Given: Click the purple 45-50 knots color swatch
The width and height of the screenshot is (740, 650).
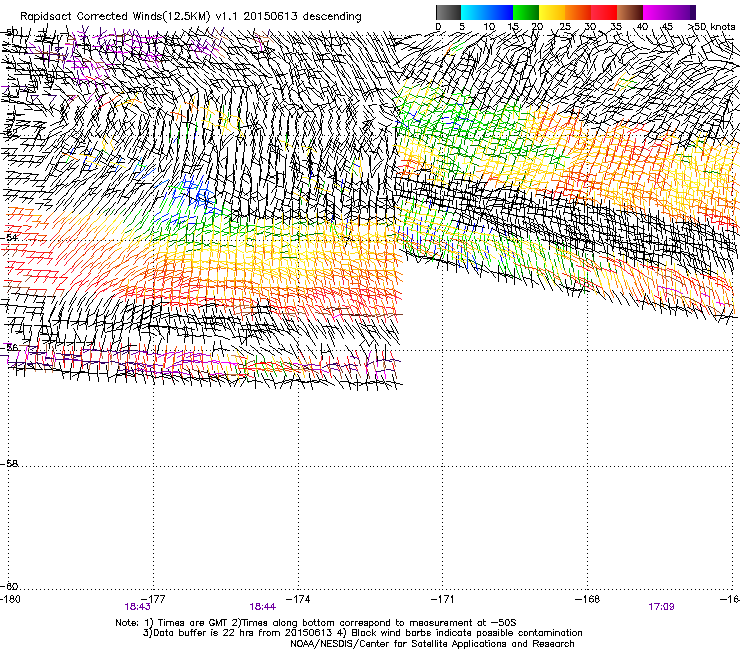Looking at the screenshot, I should click(x=682, y=12).
